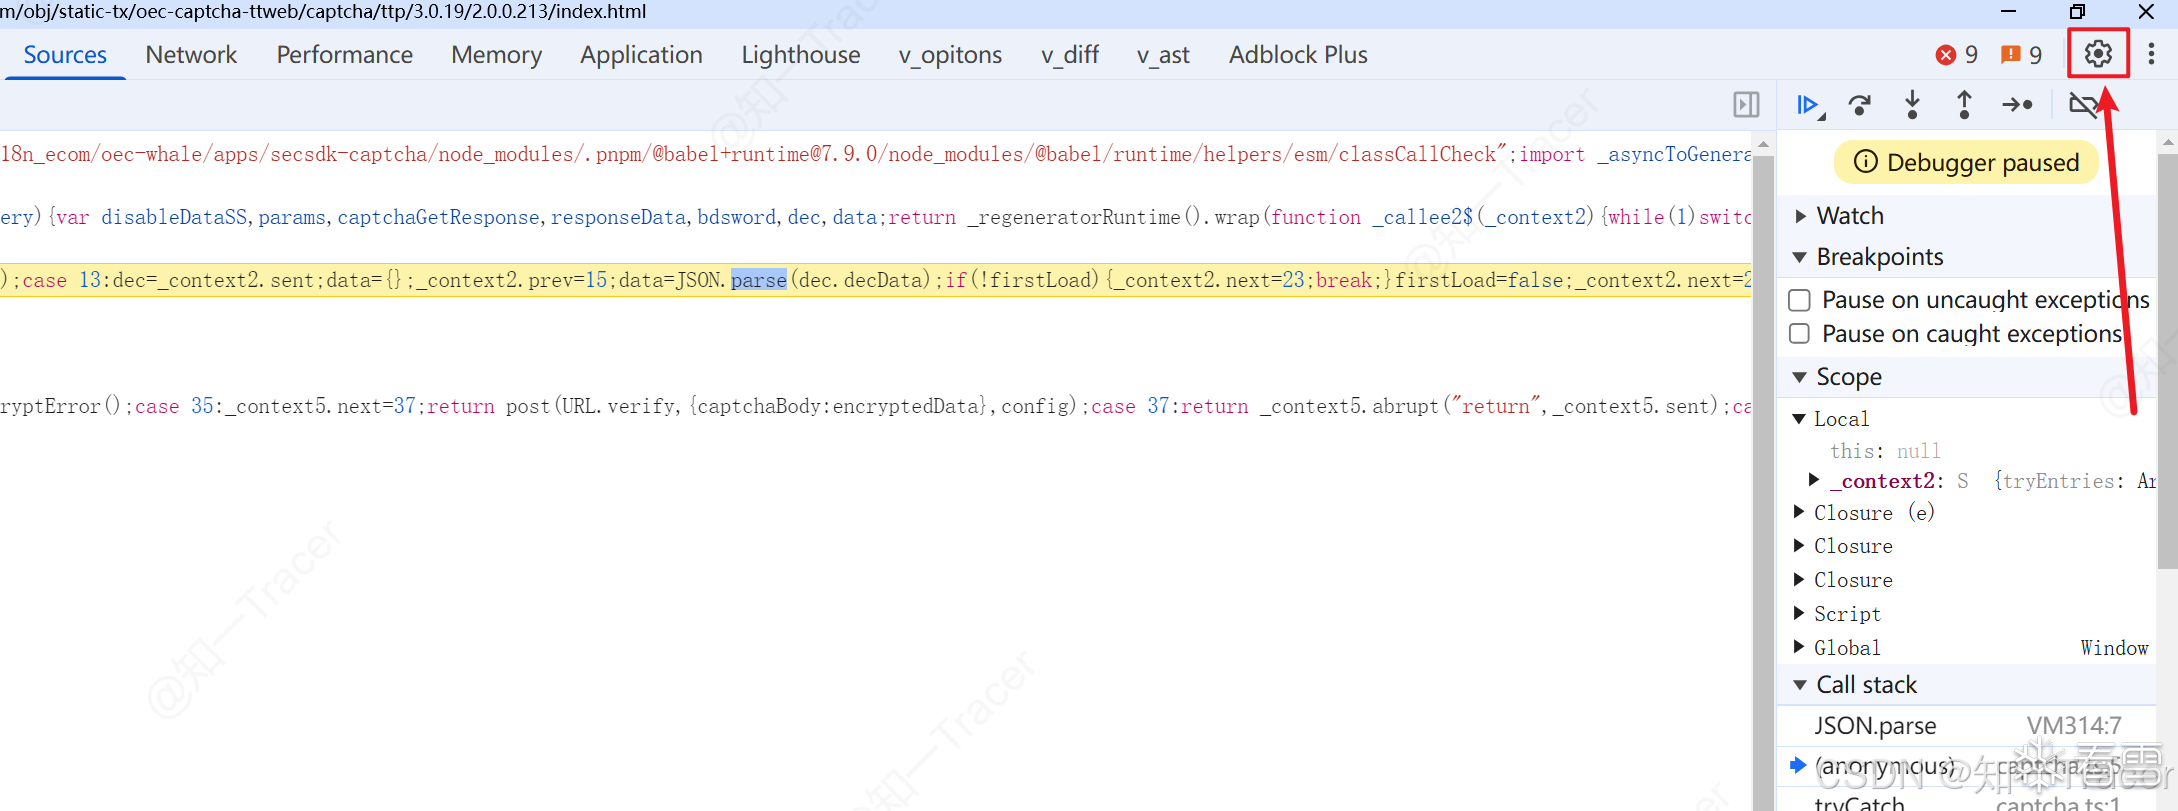The height and width of the screenshot is (811, 2178).
Task: Open DevTools settings gear
Action: 2098,54
